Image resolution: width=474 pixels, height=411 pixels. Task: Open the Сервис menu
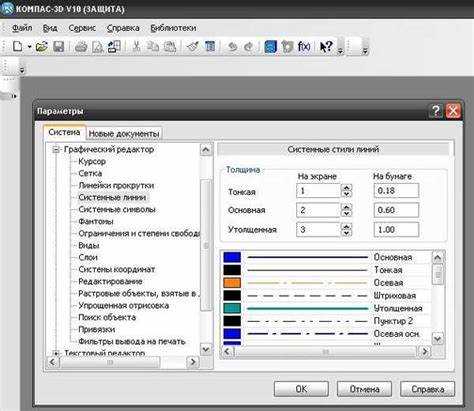[82, 28]
